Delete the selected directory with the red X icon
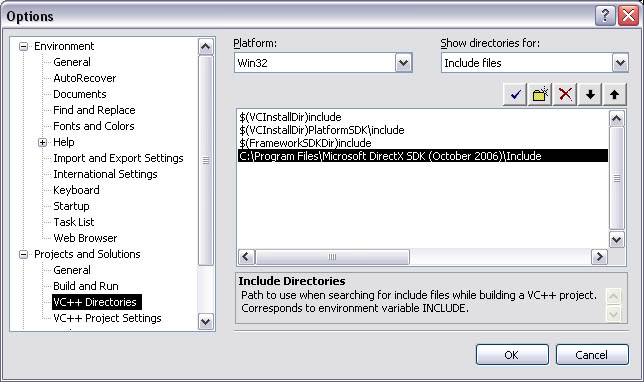 tap(565, 95)
